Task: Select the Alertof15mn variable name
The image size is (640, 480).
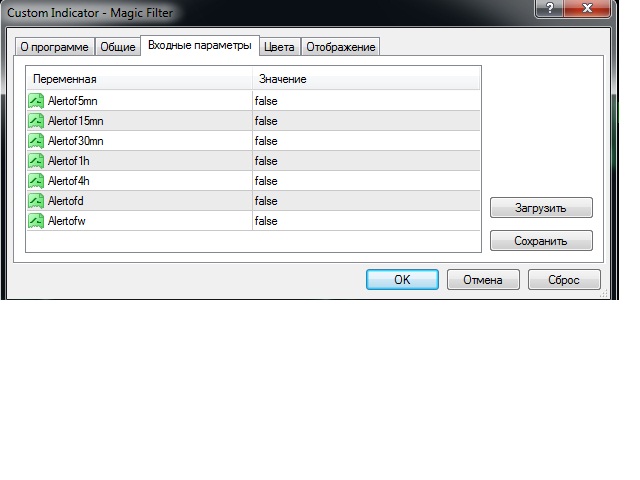Action: [76, 121]
